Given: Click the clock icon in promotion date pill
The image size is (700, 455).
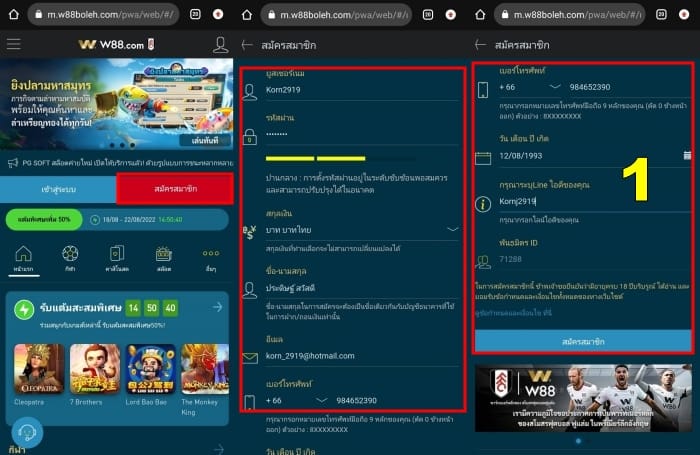Looking at the screenshot, I should pyautogui.click(x=95, y=220).
